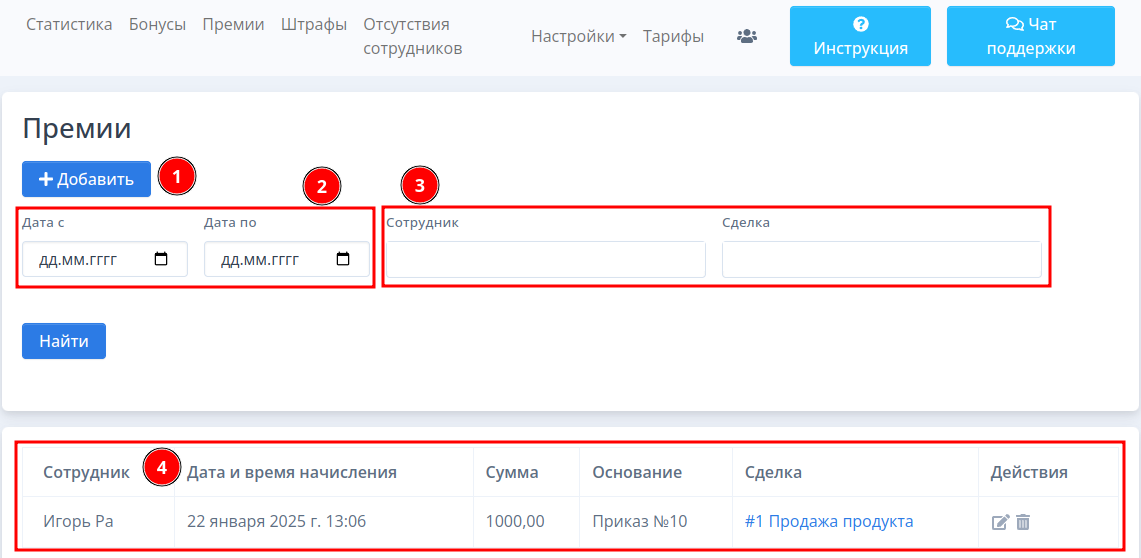Navigate to Отсутствия сотрудников

(413, 36)
